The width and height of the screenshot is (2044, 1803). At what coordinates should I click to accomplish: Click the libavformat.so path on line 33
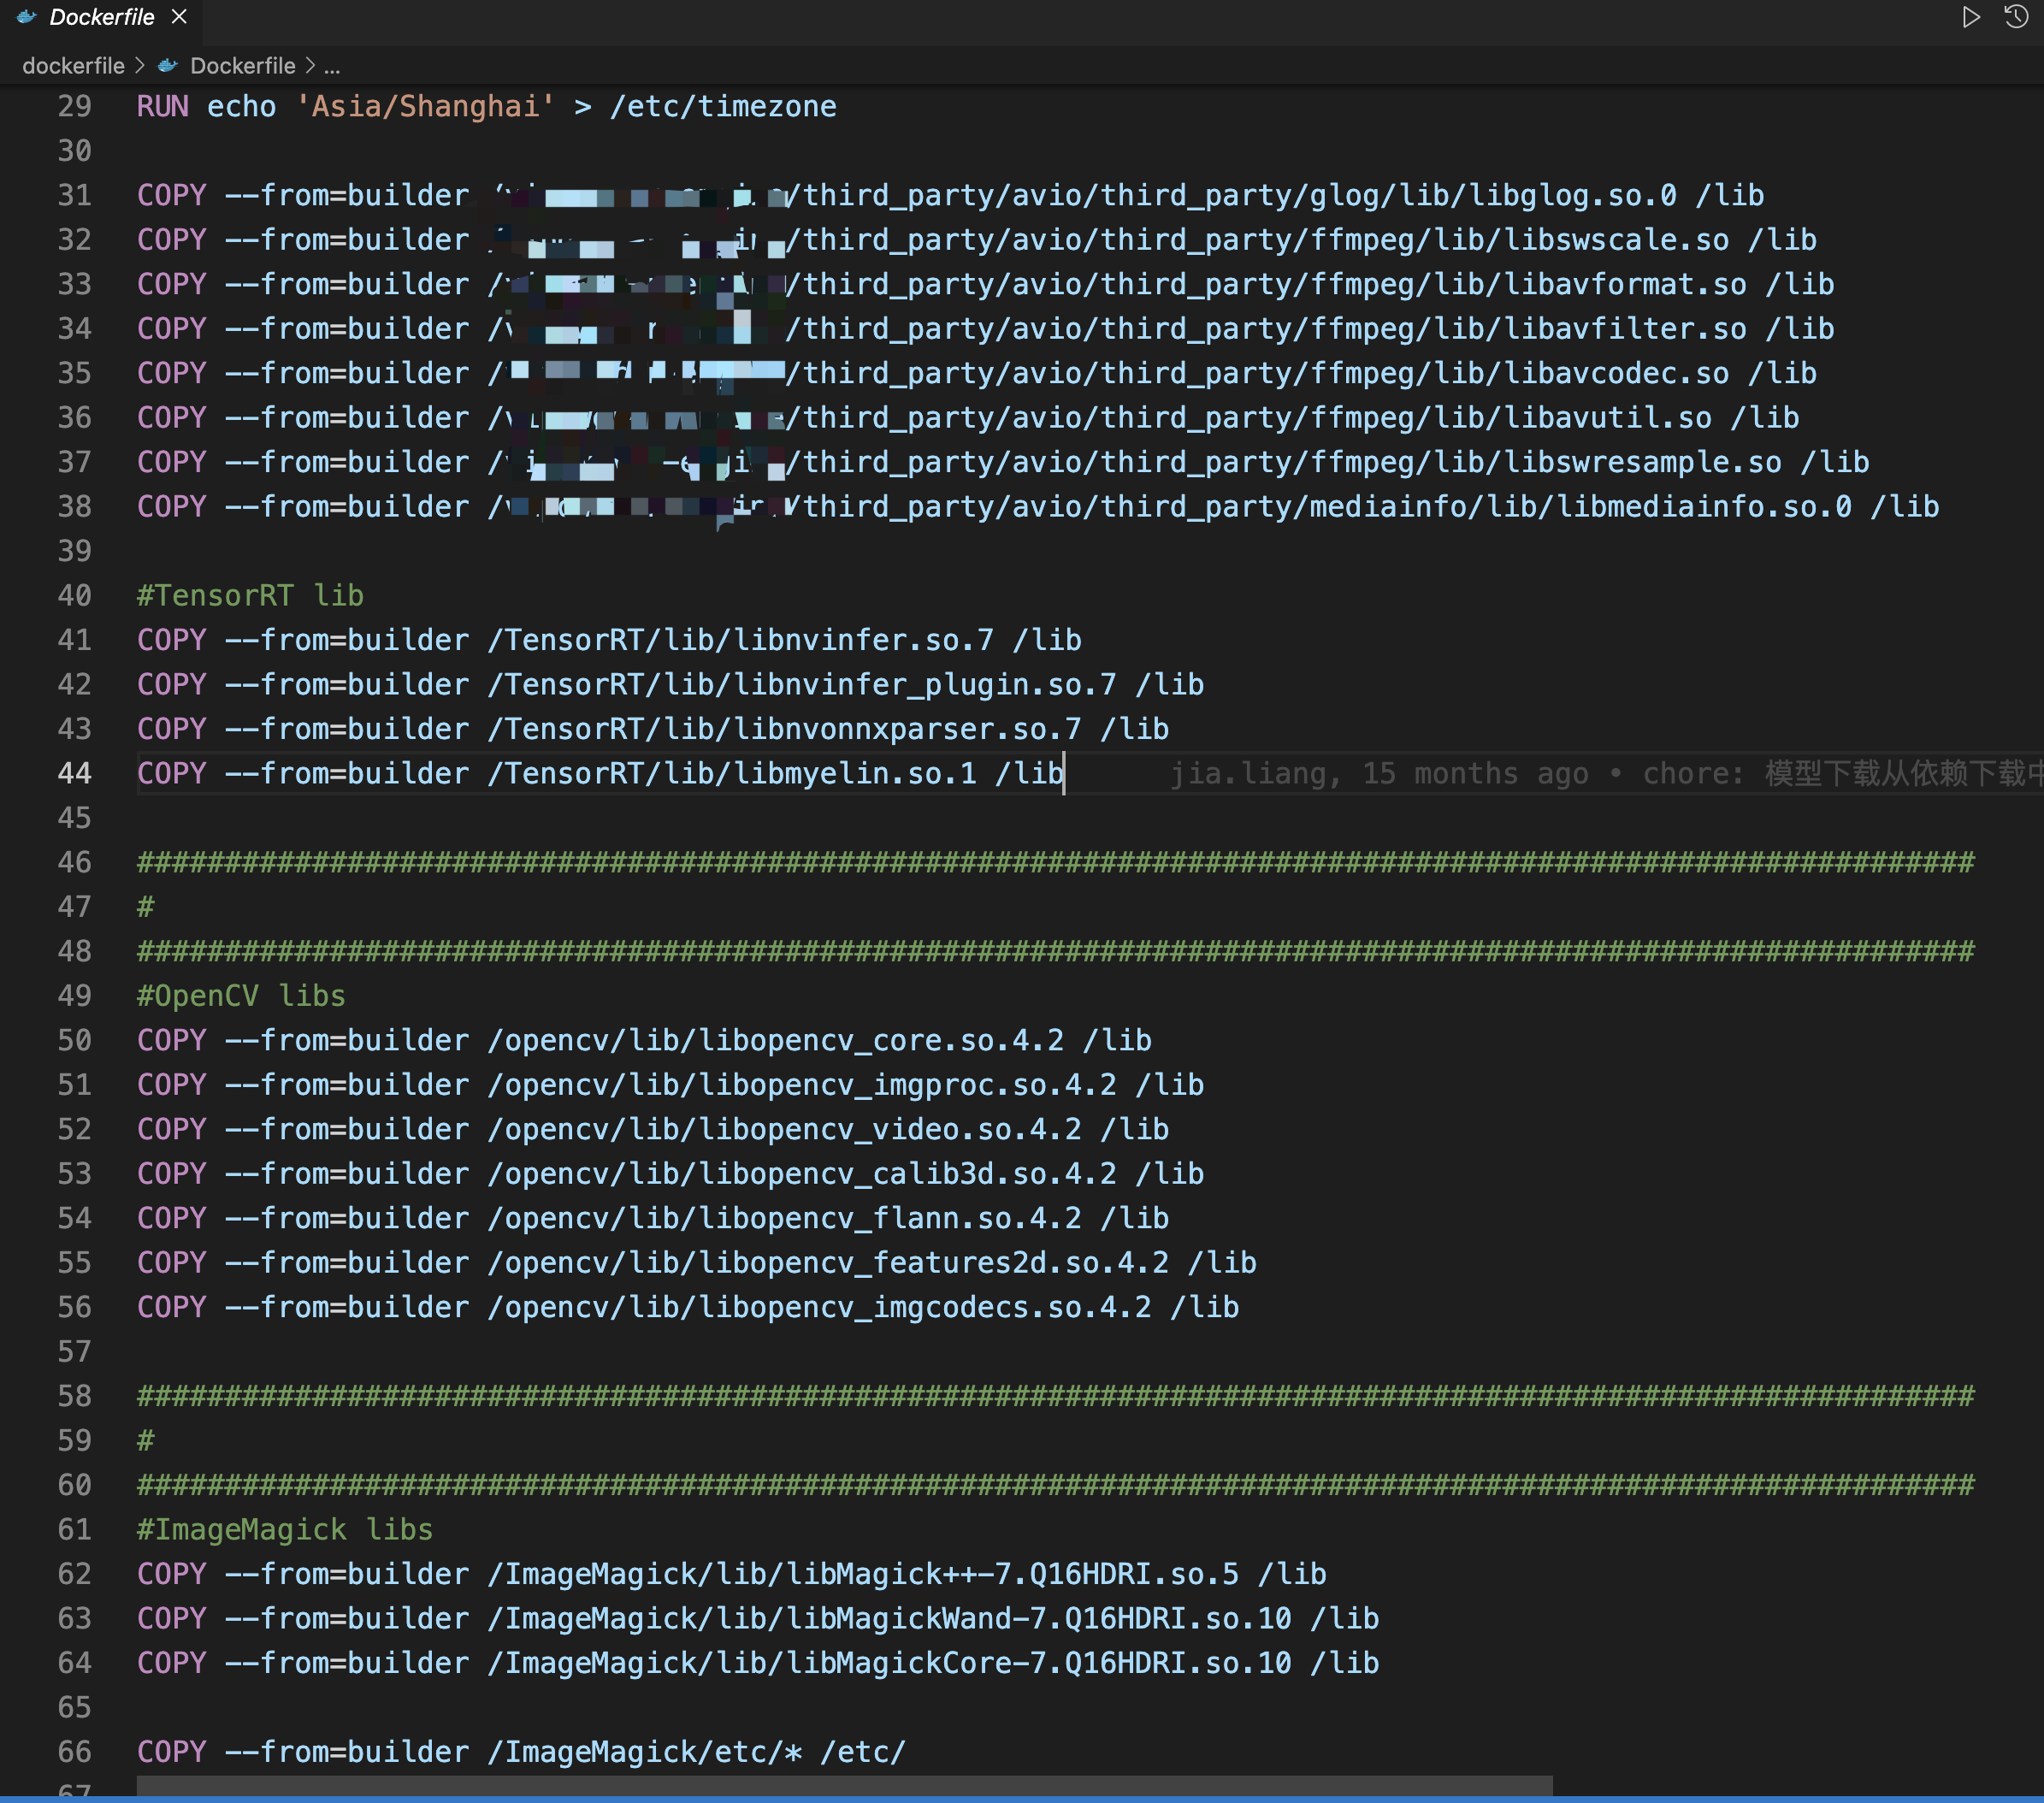(1117, 285)
